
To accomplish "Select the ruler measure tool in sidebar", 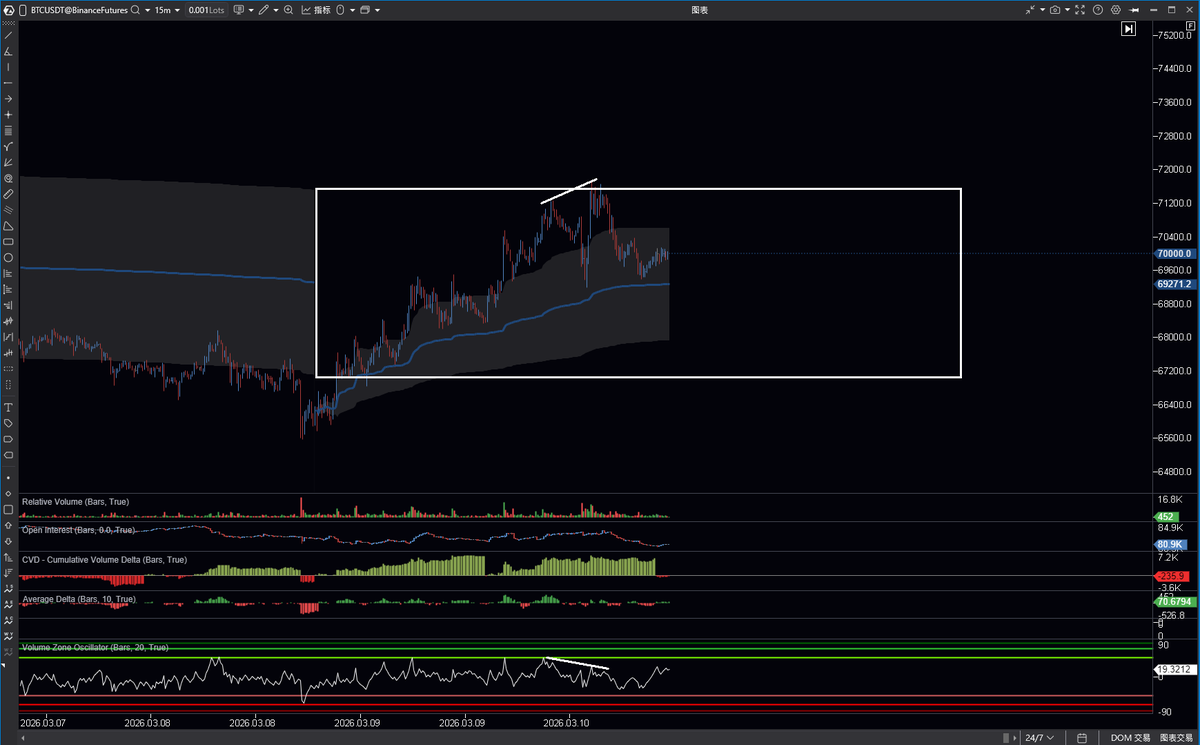I will [x=9, y=193].
